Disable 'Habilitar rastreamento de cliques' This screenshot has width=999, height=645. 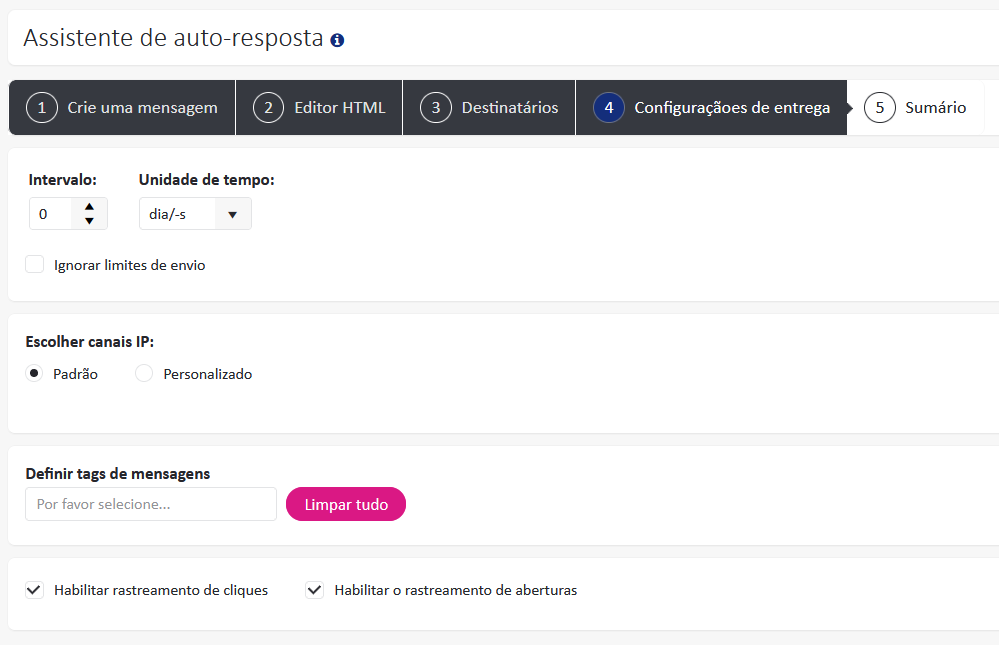(34, 590)
